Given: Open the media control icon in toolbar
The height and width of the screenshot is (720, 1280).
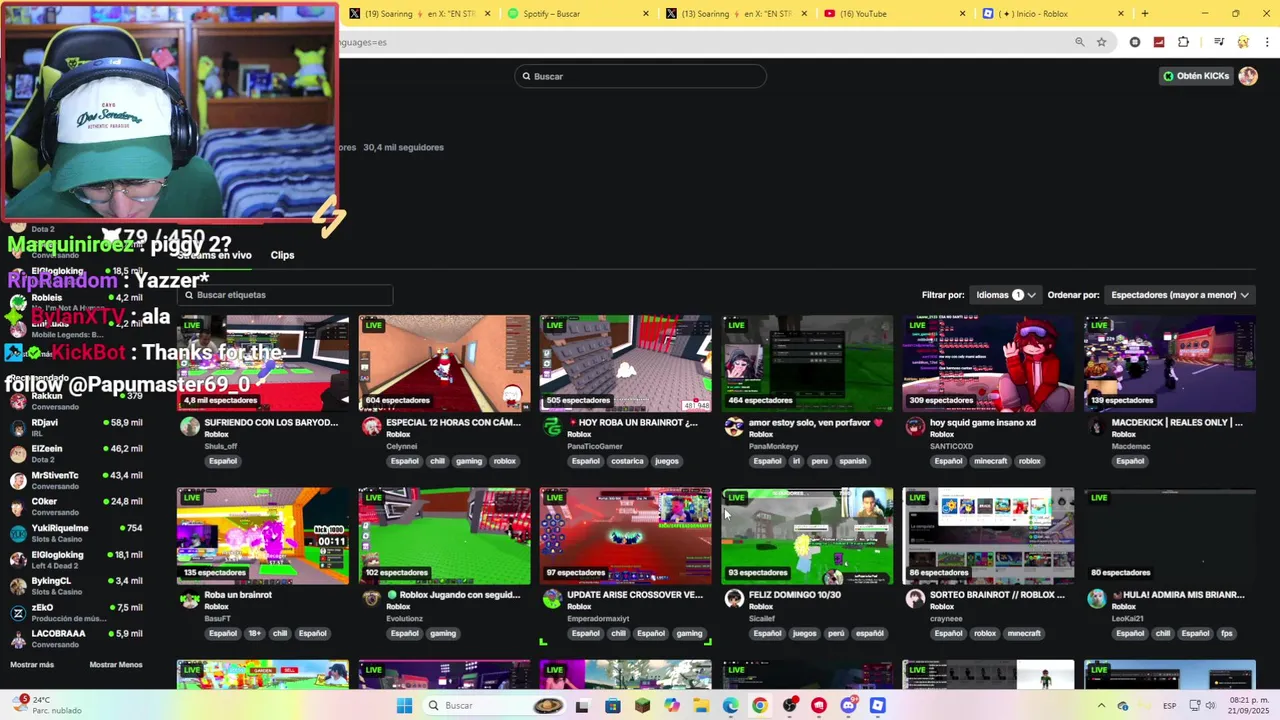Looking at the screenshot, I should (x=1219, y=42).
